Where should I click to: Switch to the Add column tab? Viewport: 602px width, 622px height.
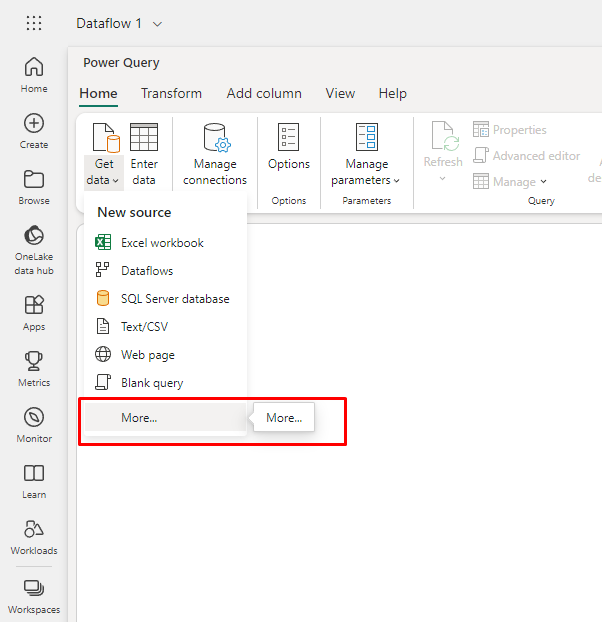[264, 94]
